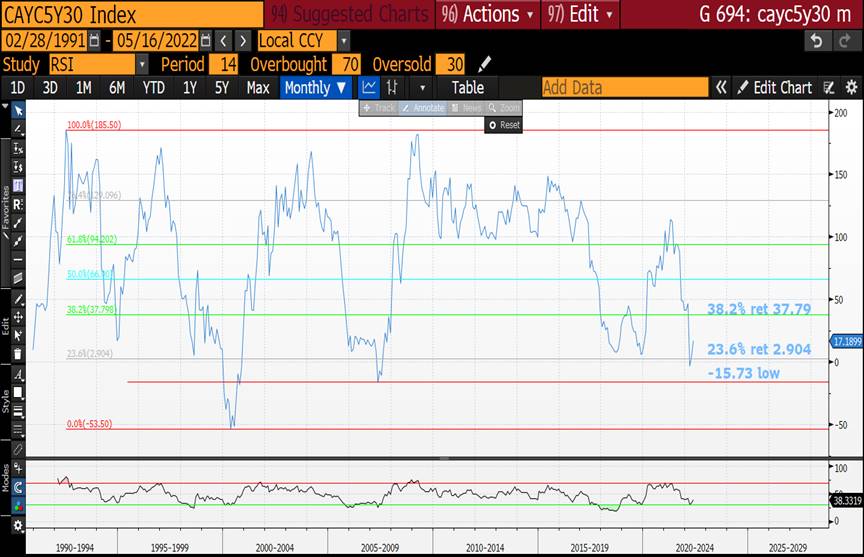Select the 6M range tab
The height and width of the screenshot is (557, 864).
[x=117, y=88]
